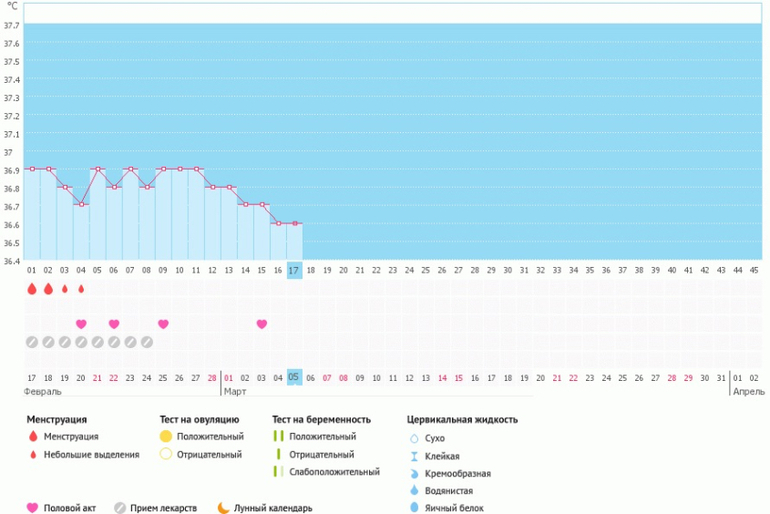Viewport: 770px width, 514px height.
Task: Select the intercourse heart on cycle day 15
Action: click(x=262, y=324)
